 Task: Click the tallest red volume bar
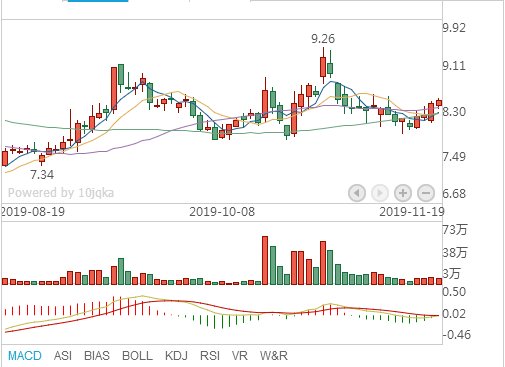[x=265, y=260]
